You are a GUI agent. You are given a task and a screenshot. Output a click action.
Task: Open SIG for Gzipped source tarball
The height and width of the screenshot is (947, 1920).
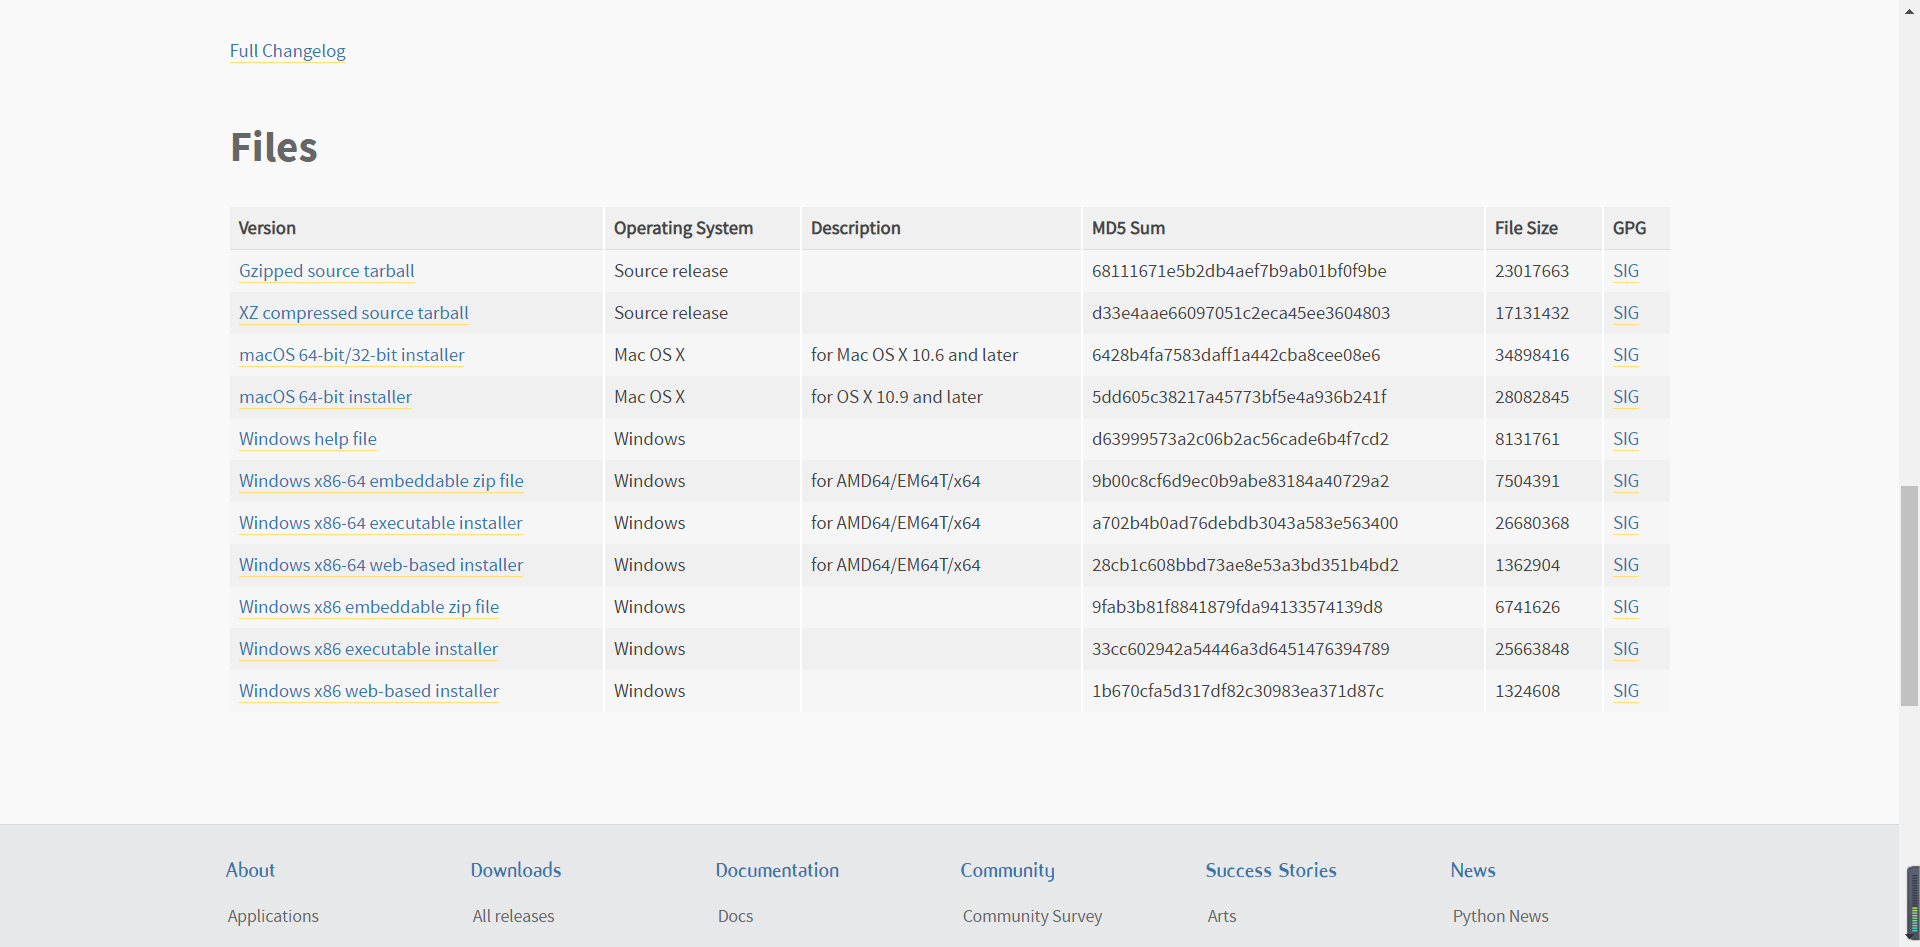1625,271
